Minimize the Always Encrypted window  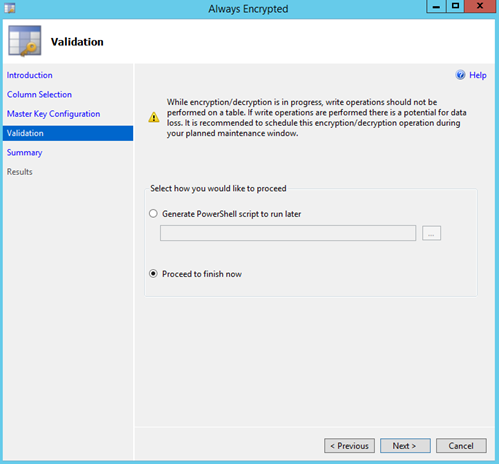pos(436,6)
